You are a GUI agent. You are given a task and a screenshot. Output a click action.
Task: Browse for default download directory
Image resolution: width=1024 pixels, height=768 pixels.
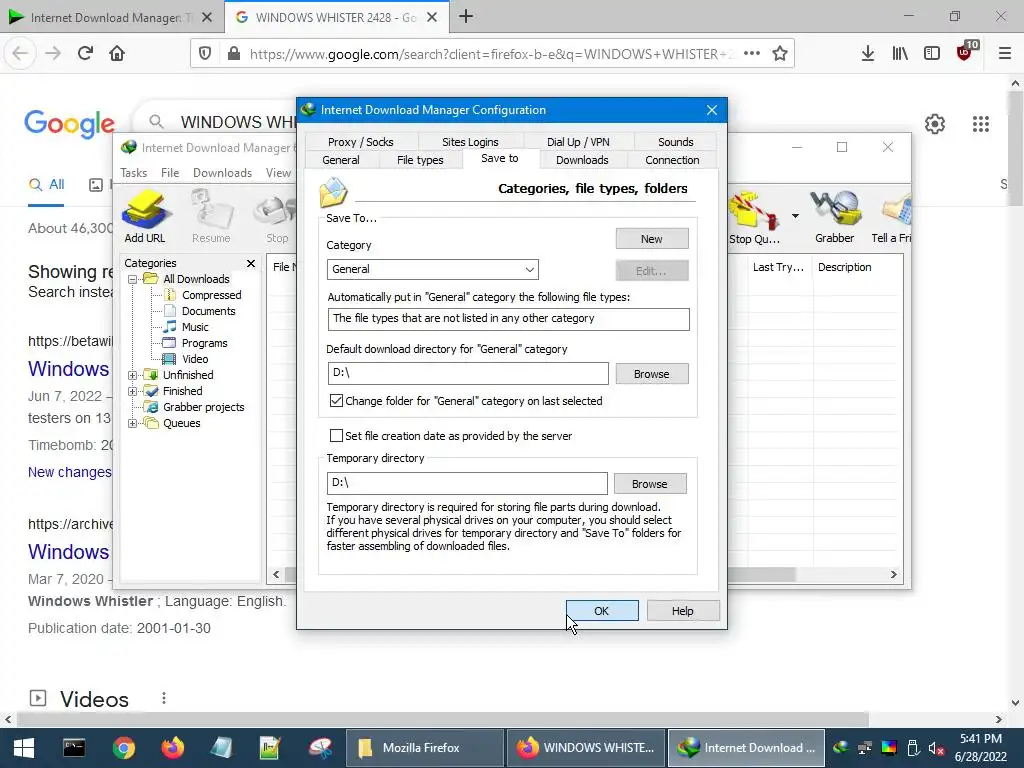click(651, 374)
